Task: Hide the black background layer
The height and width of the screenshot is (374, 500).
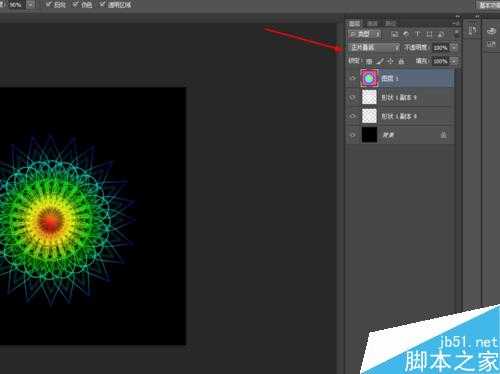Action: pos(353,135)
